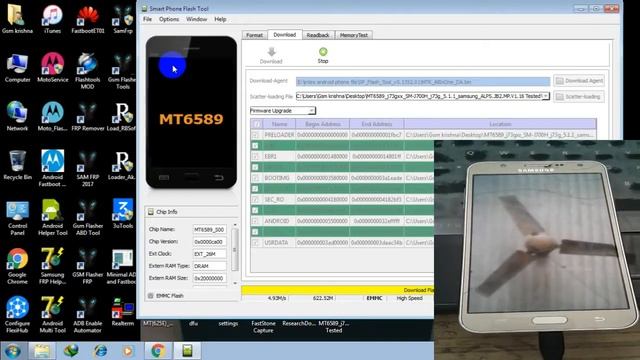Click the yellow Download Flash progress bar
Viewport: 640px width, 360px height.
pyautogui.click(x=338, y=290)
